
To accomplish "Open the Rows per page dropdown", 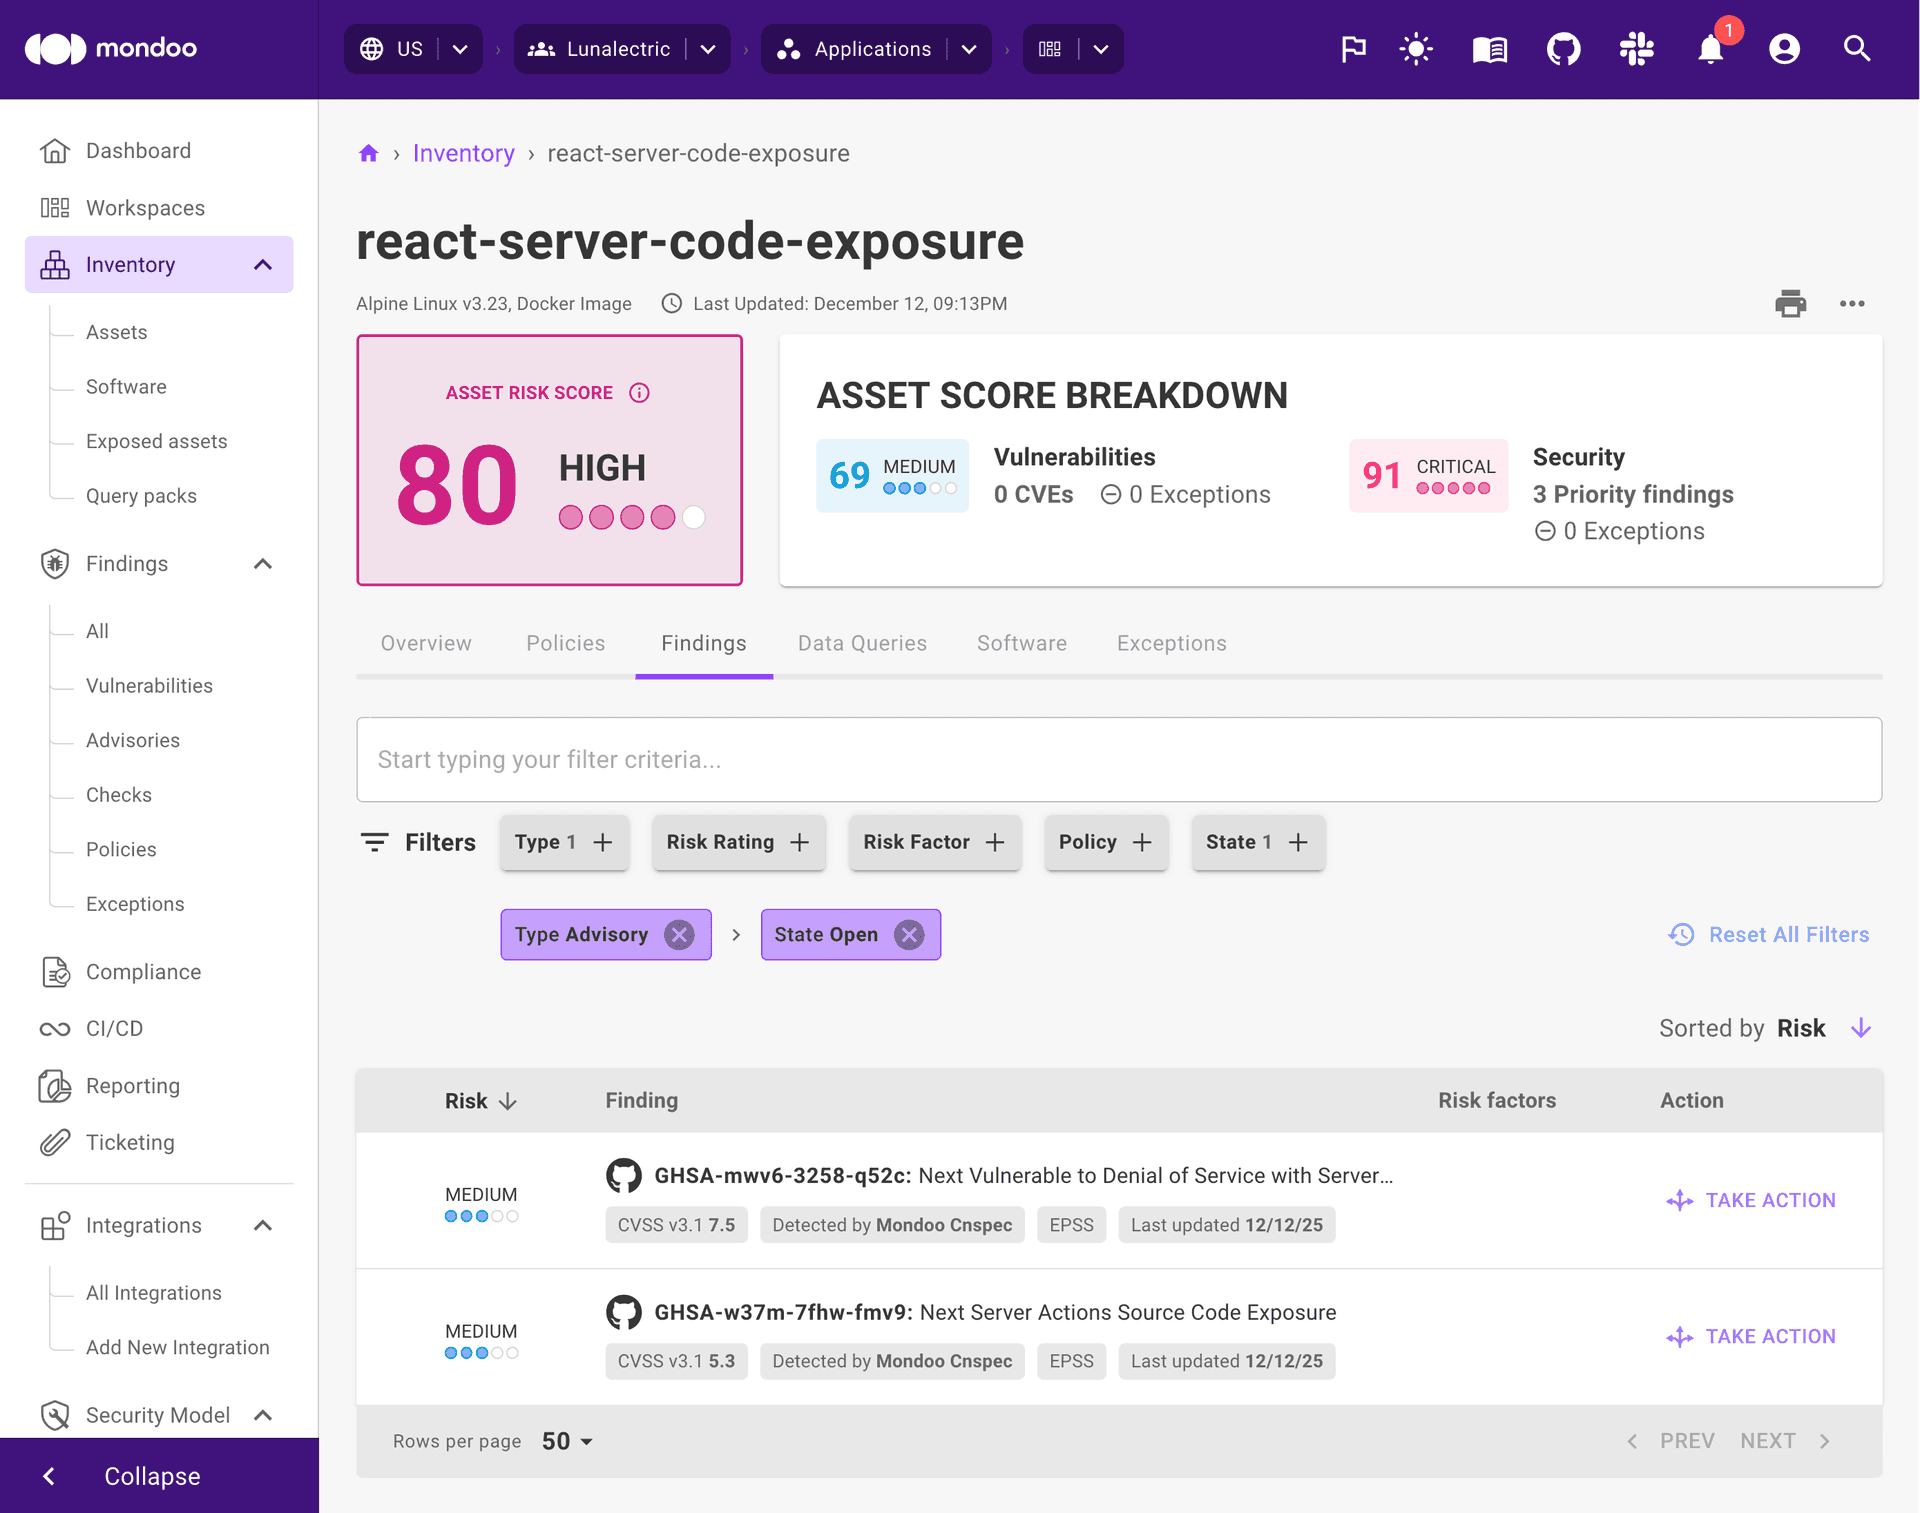I will tap(565, 1441).
